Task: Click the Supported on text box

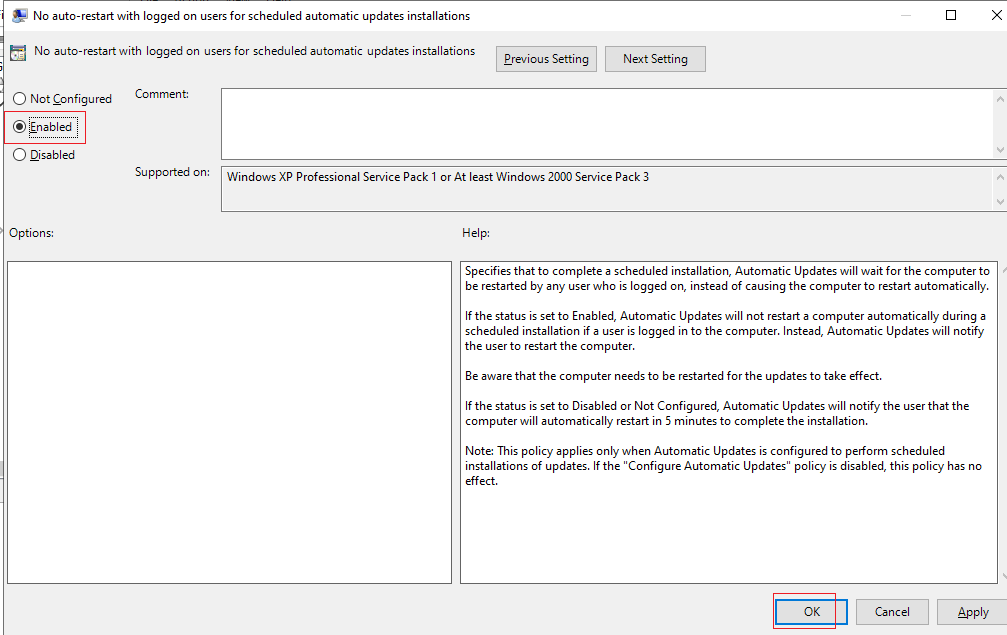Action: (x=608, y=189)
